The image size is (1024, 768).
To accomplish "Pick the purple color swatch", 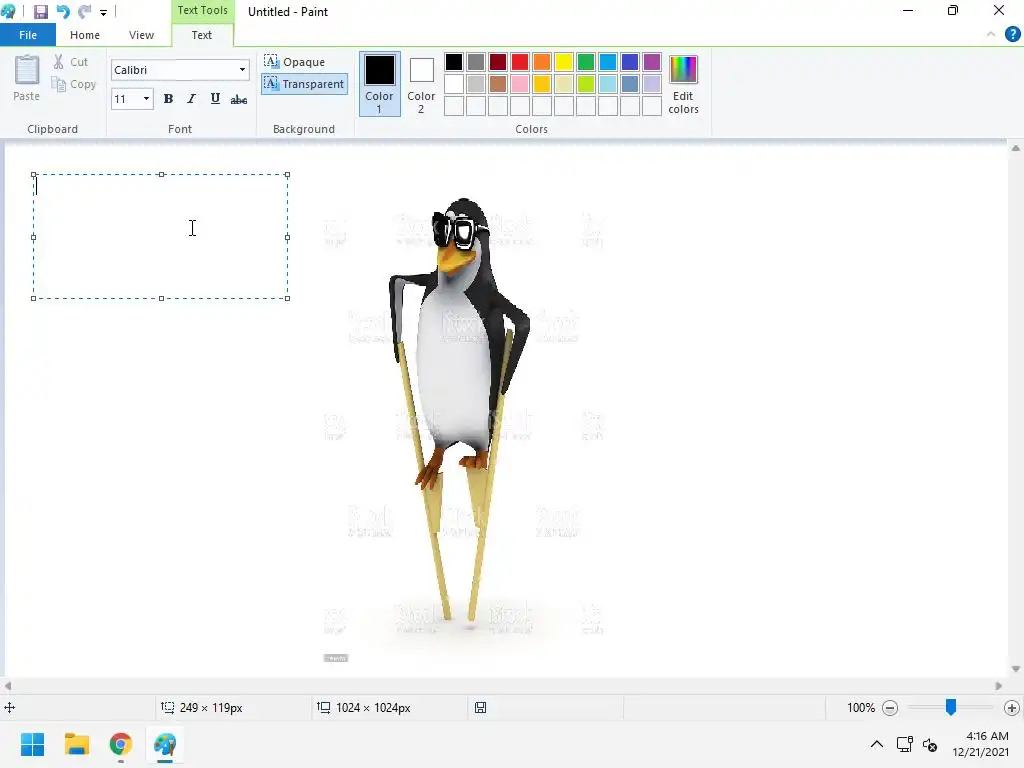I will point(652,62).
